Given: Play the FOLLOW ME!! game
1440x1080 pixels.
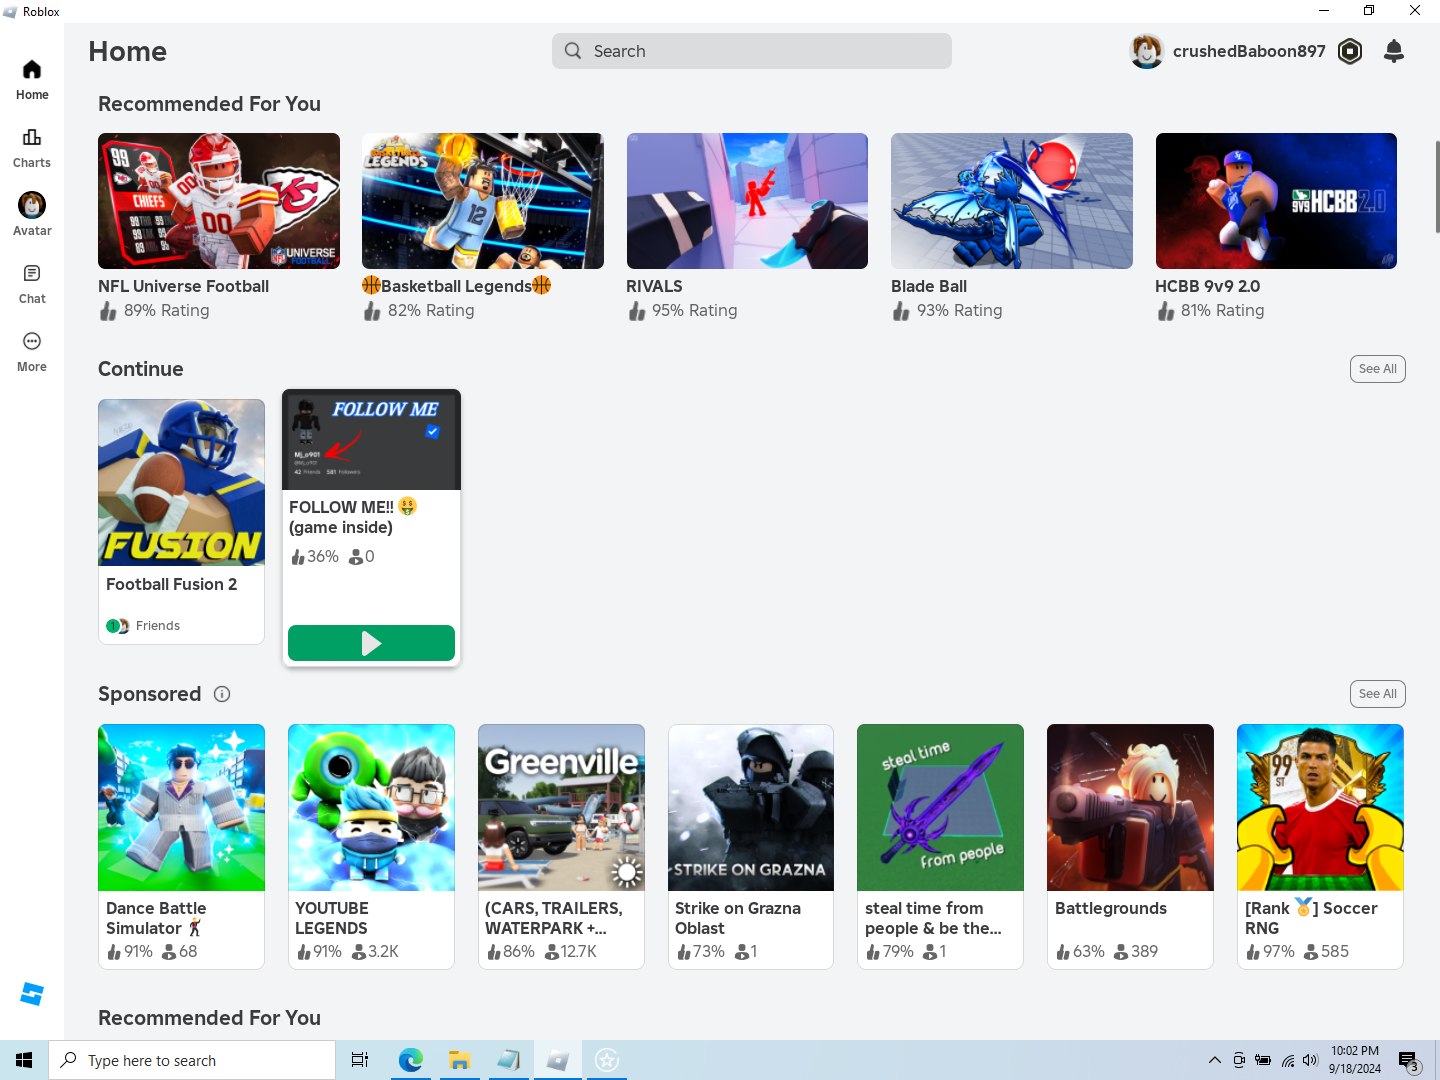Looking at the screenshot, I should pyautogui.click(x=371, y=643).
